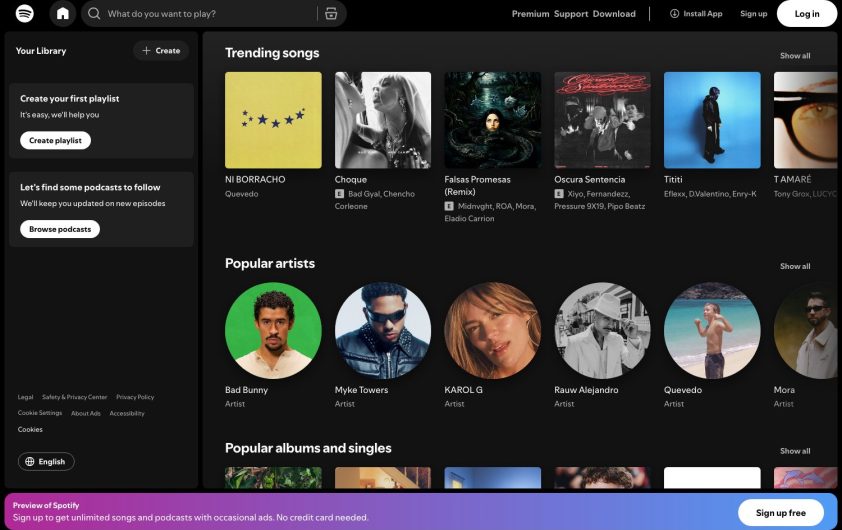Open the Support menu link
The height and width of the screenshot is (530, 842).
point(571,14)
